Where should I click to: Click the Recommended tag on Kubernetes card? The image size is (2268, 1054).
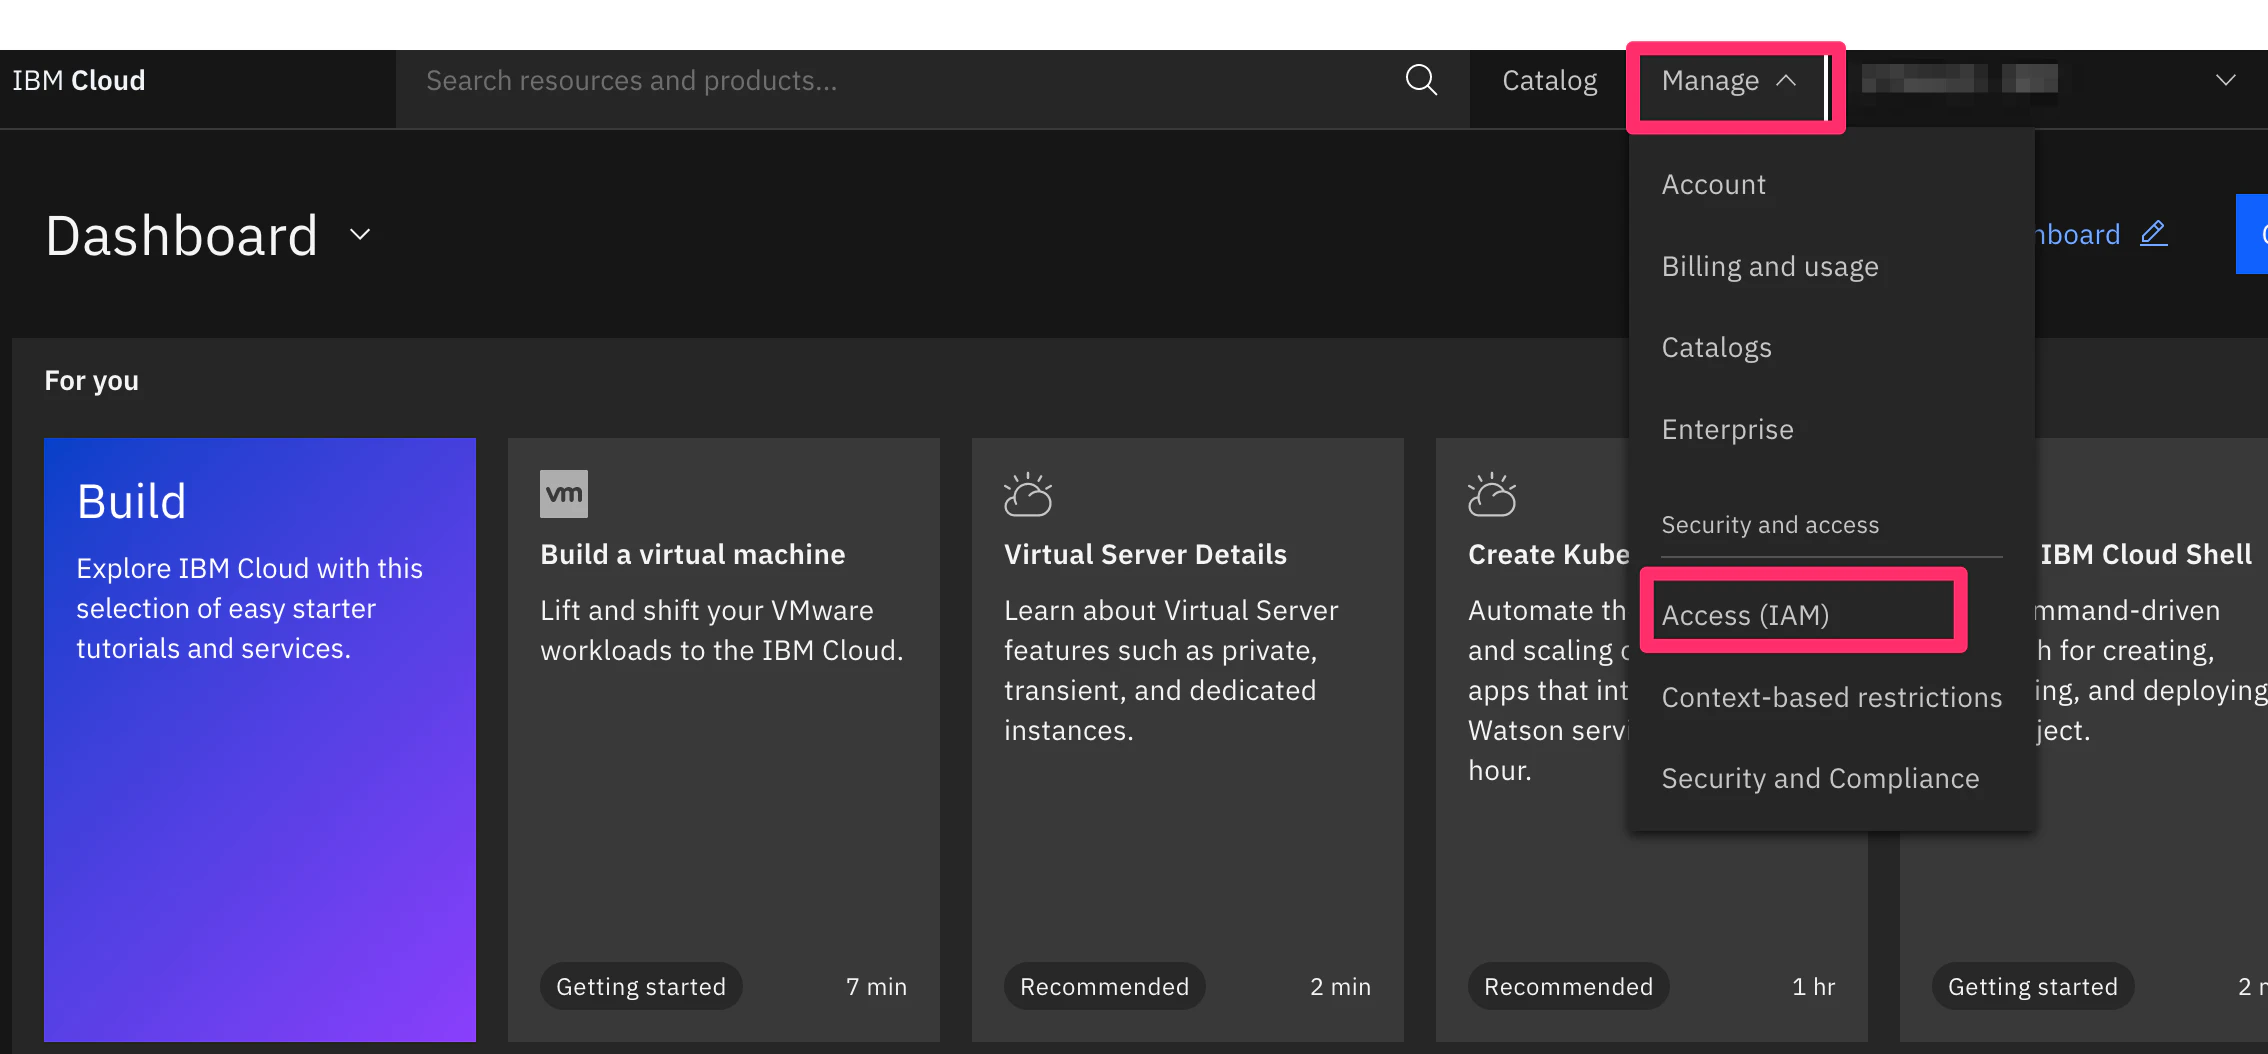point(1569,987)
